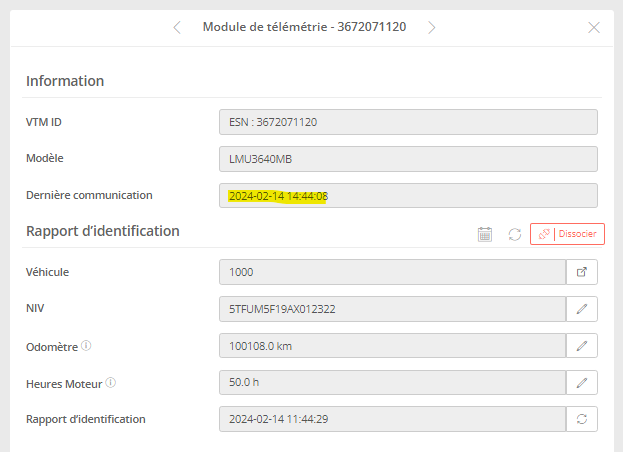Open the identification report calendar icon

(x=485, y=234)
